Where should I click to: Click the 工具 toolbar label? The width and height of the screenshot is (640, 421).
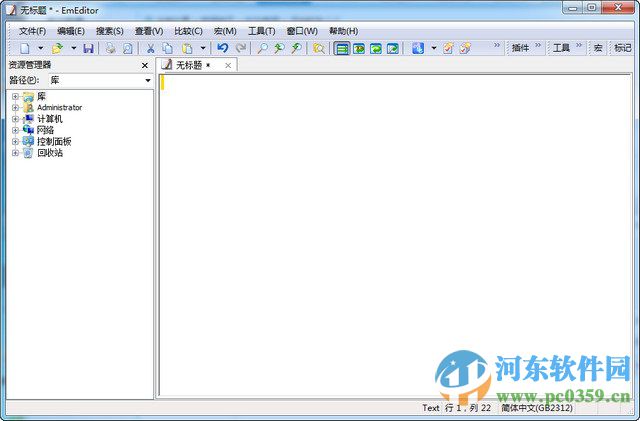coord(561,48)
